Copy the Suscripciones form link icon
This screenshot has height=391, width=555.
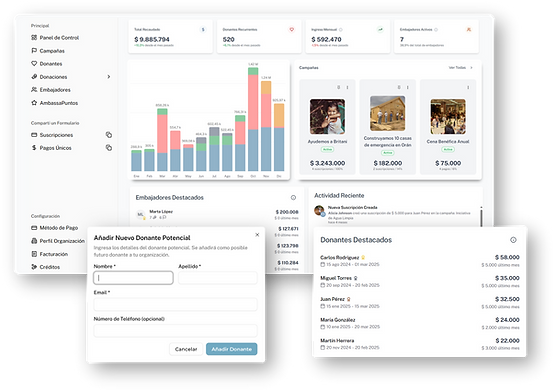click(109, 135)
